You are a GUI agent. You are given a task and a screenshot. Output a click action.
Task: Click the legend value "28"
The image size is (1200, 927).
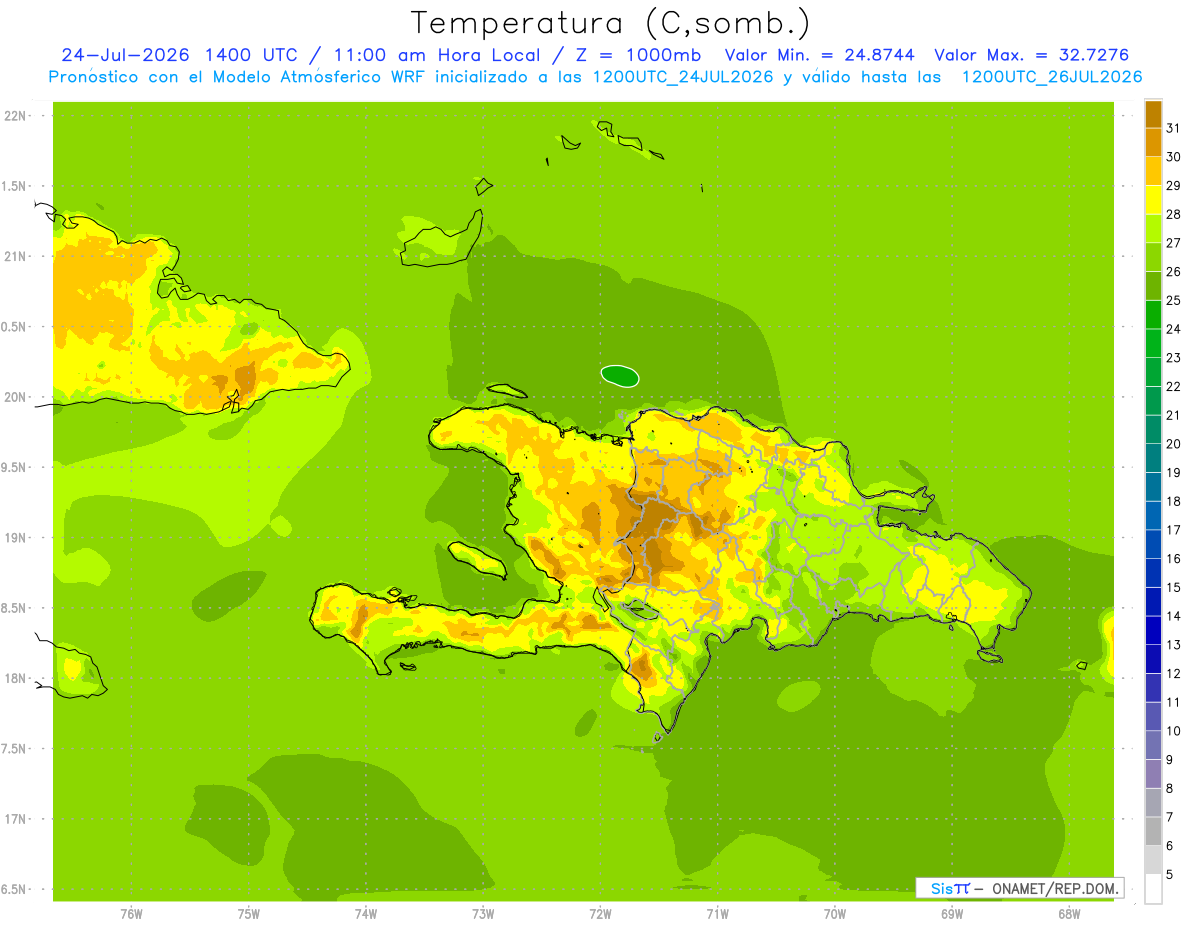click(x=1173, y=214)
